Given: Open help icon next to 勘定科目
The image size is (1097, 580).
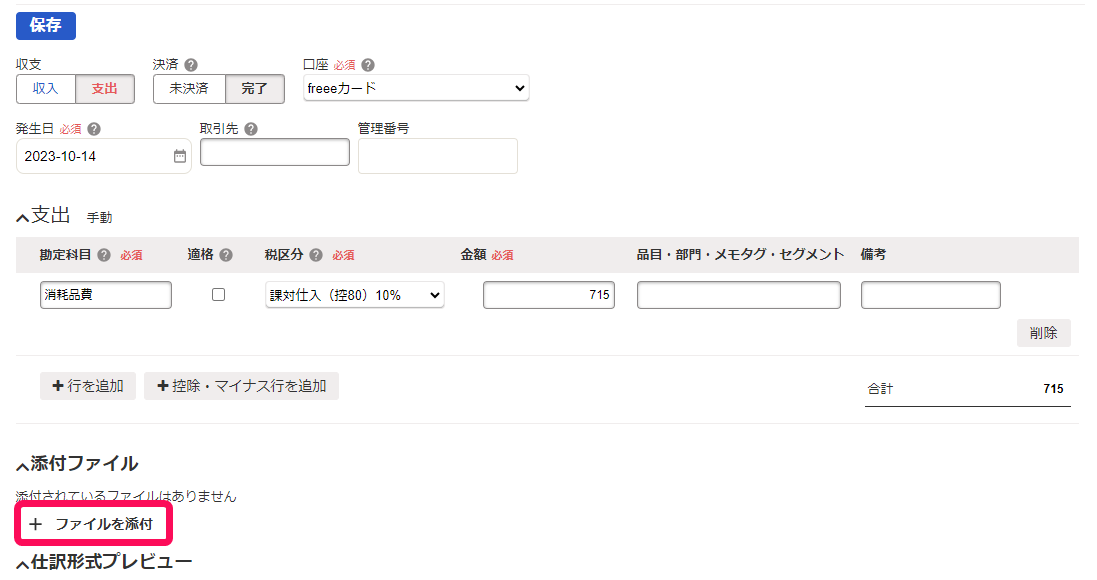Looking at the screenshot, I should pyautogui.click(x=104, y=255).
